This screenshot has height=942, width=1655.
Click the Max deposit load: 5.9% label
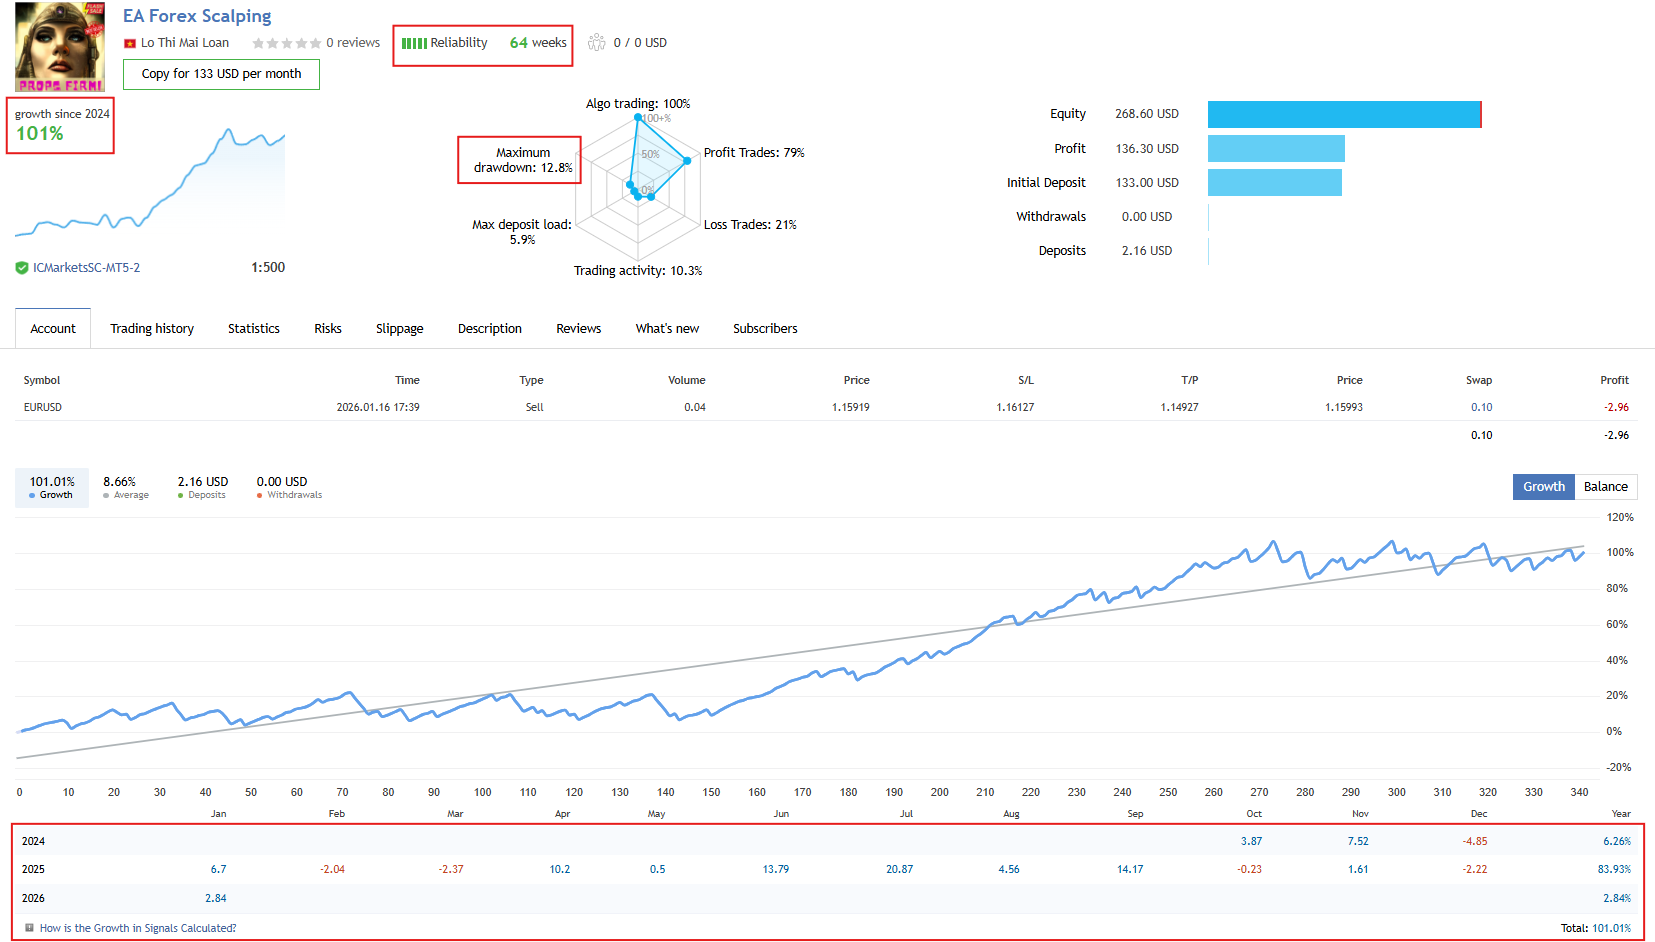(x=522, y=232)
